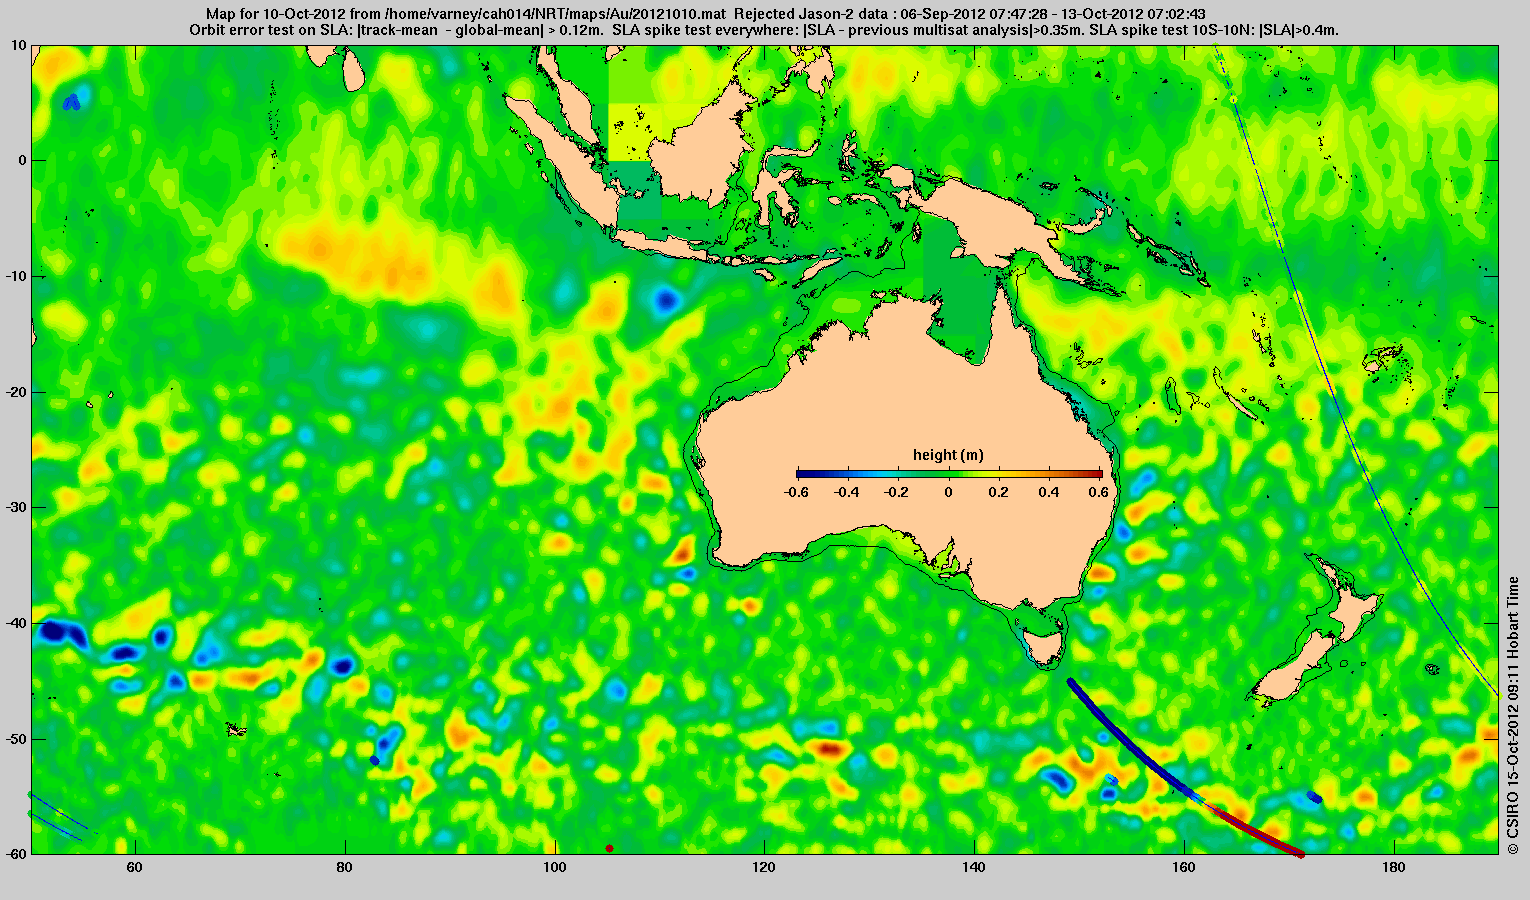Click longitude axis label 160
Viewport: 1530px width, 900px height.
(x=1184, y=867)
